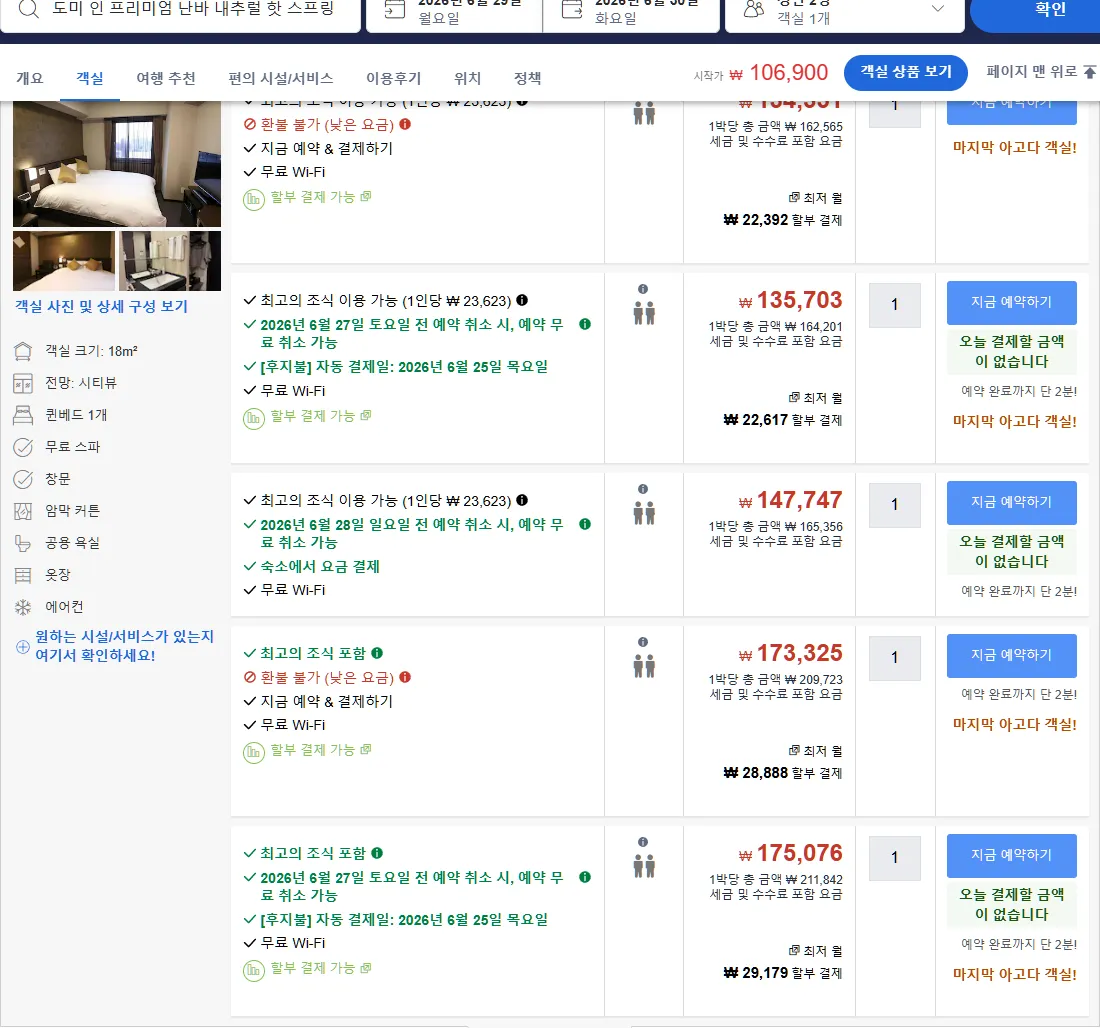Screen dimensions: 1100x1028
Task: Switch to the 편의 시설/서비스 tab
Action: pos(281,79)
